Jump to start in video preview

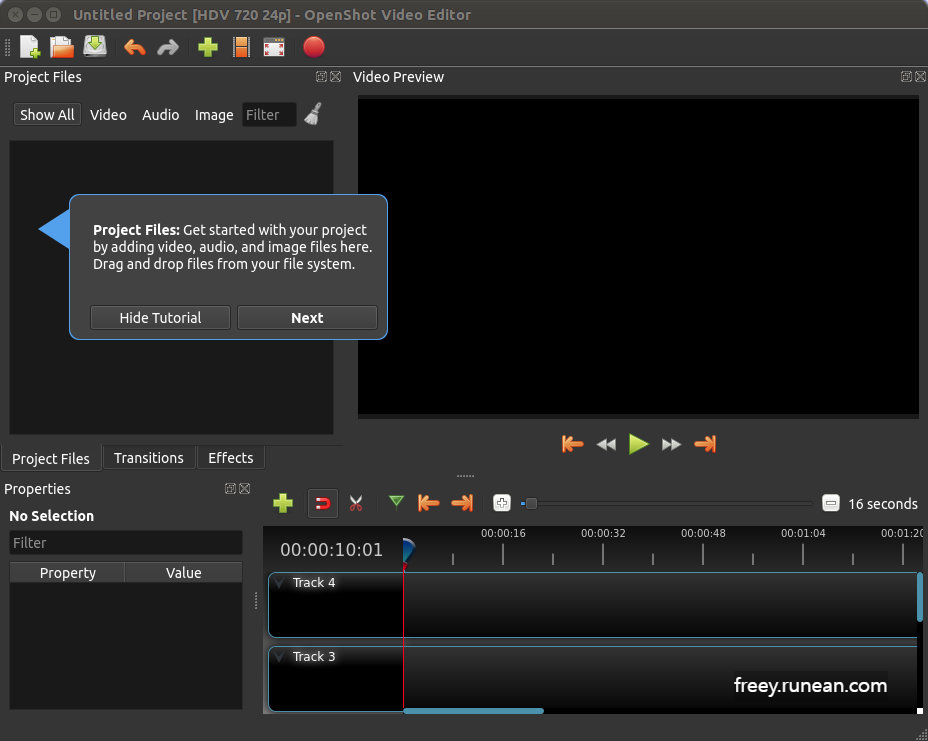point(572,444)
